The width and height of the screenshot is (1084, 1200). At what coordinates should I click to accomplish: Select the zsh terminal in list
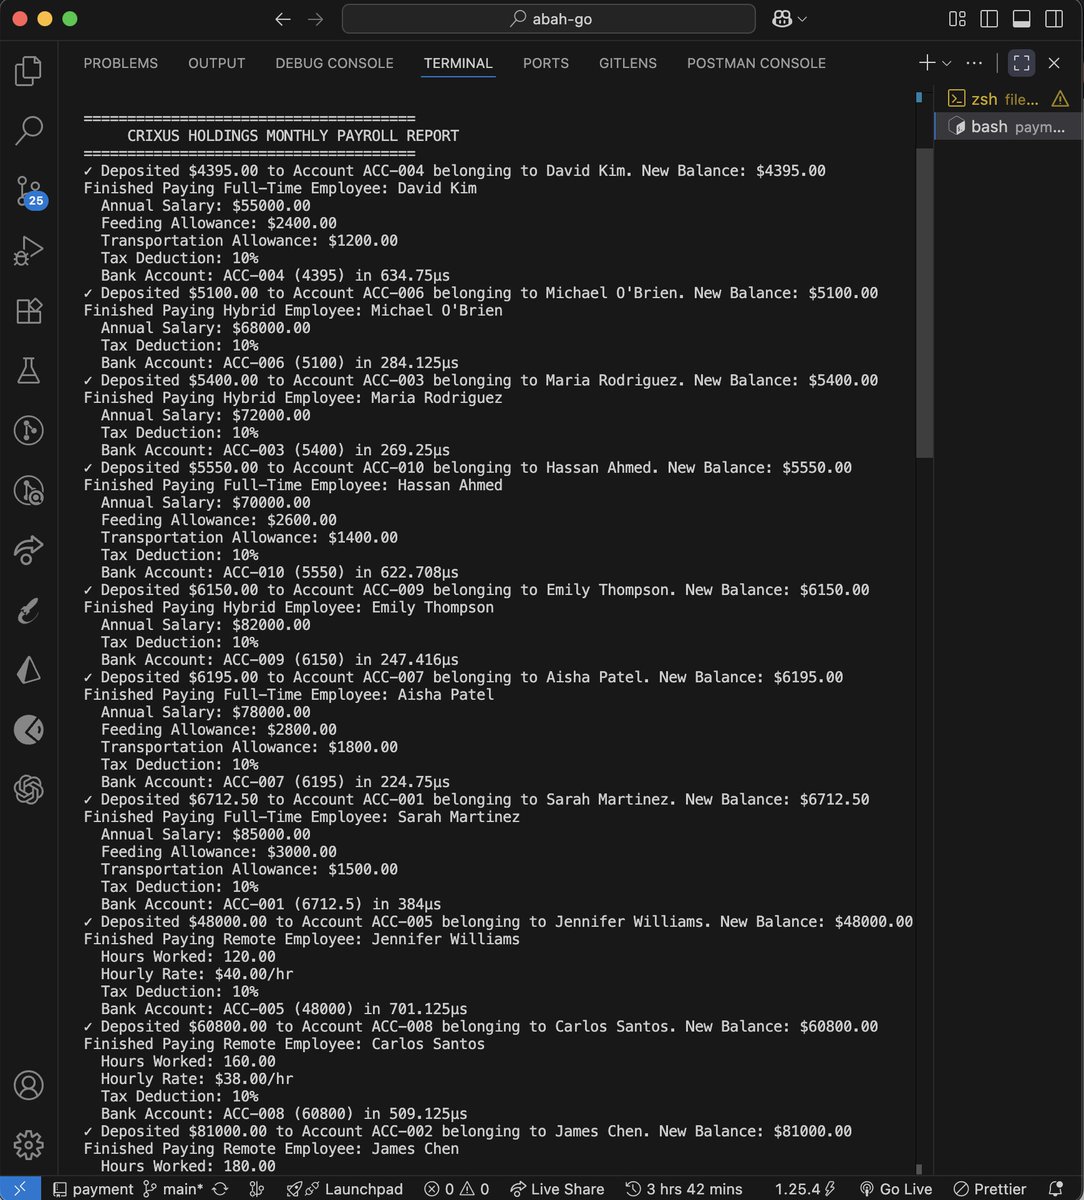tap(1008, 99)
